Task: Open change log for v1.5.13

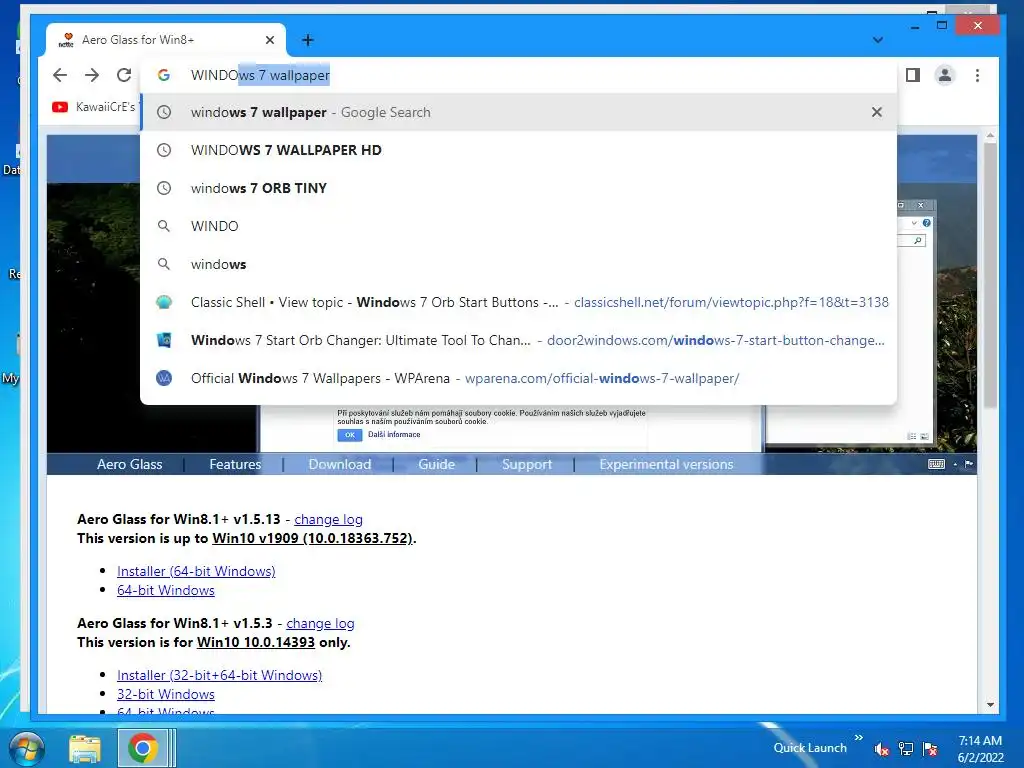Action: tap(328, 519)
